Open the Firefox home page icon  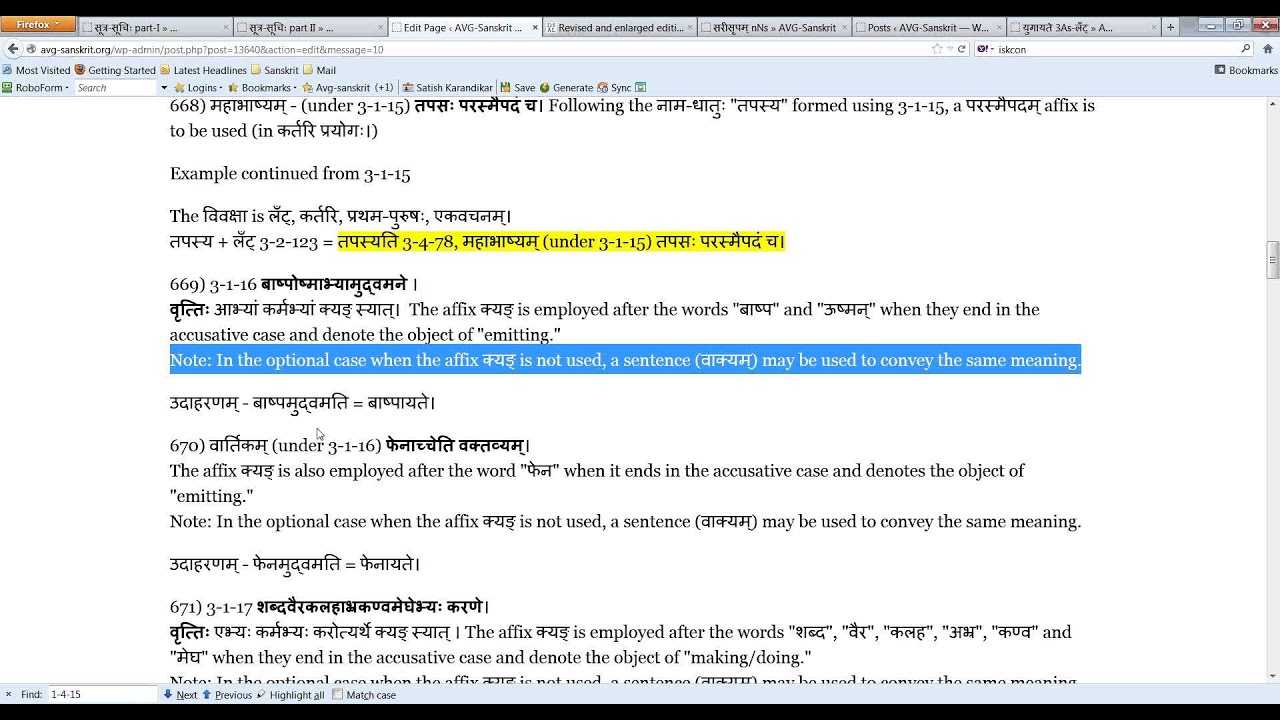coord(1266,48)
